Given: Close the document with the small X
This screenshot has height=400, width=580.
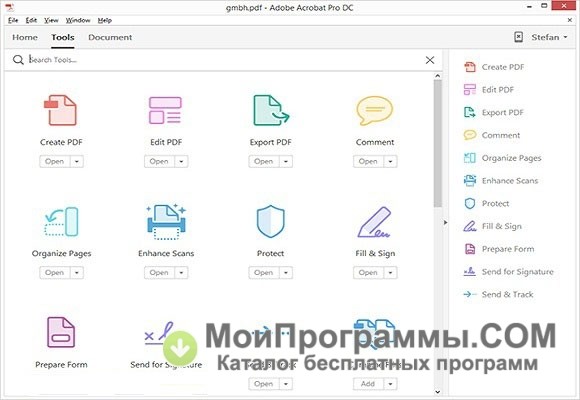Looking at the screenshot, I should pyautogui.click(x=570, y=20).
